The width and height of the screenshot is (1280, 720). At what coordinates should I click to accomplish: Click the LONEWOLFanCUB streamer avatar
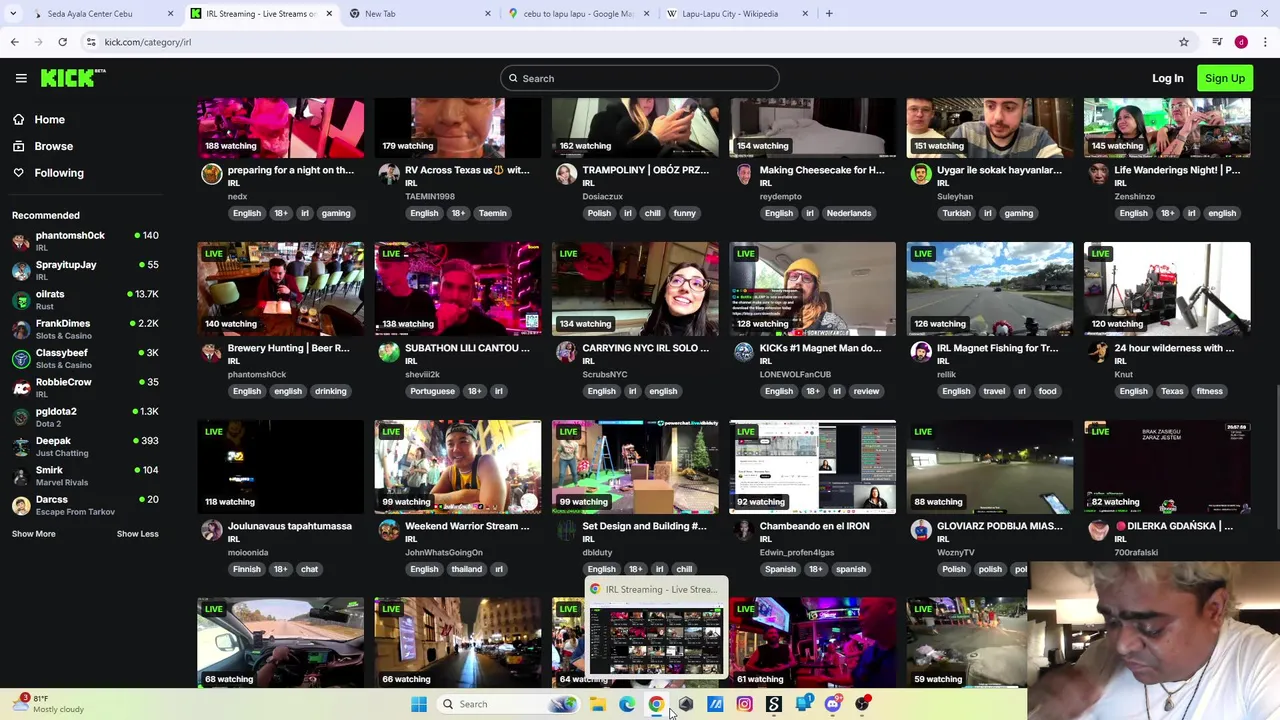(x=743, y=352)
